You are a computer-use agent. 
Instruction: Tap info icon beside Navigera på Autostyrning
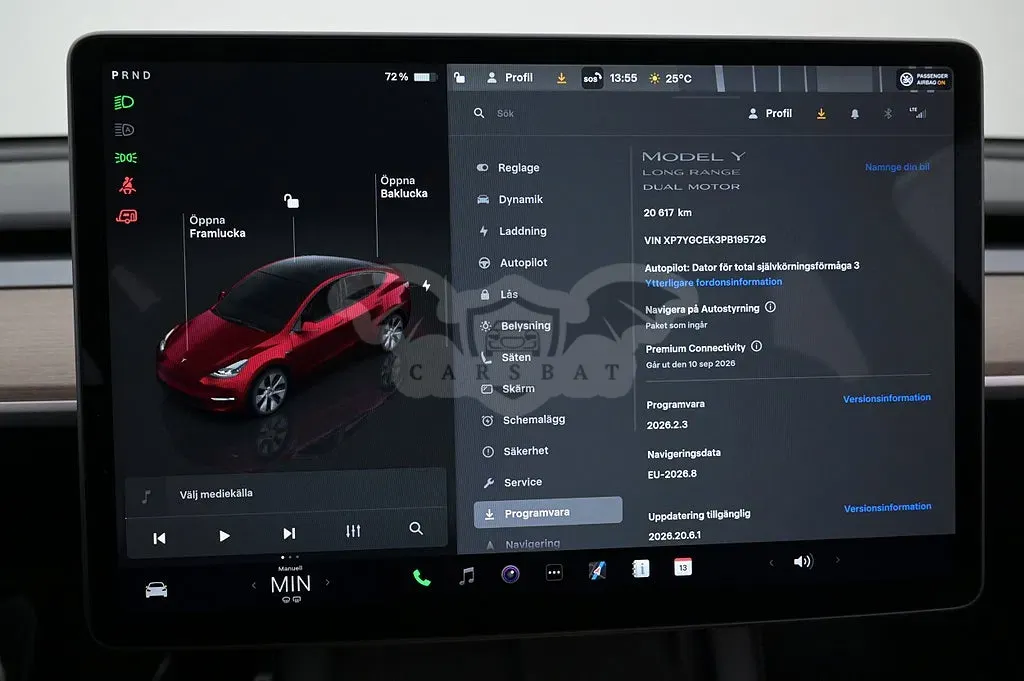pyautogui.click(x=771, y=307)
